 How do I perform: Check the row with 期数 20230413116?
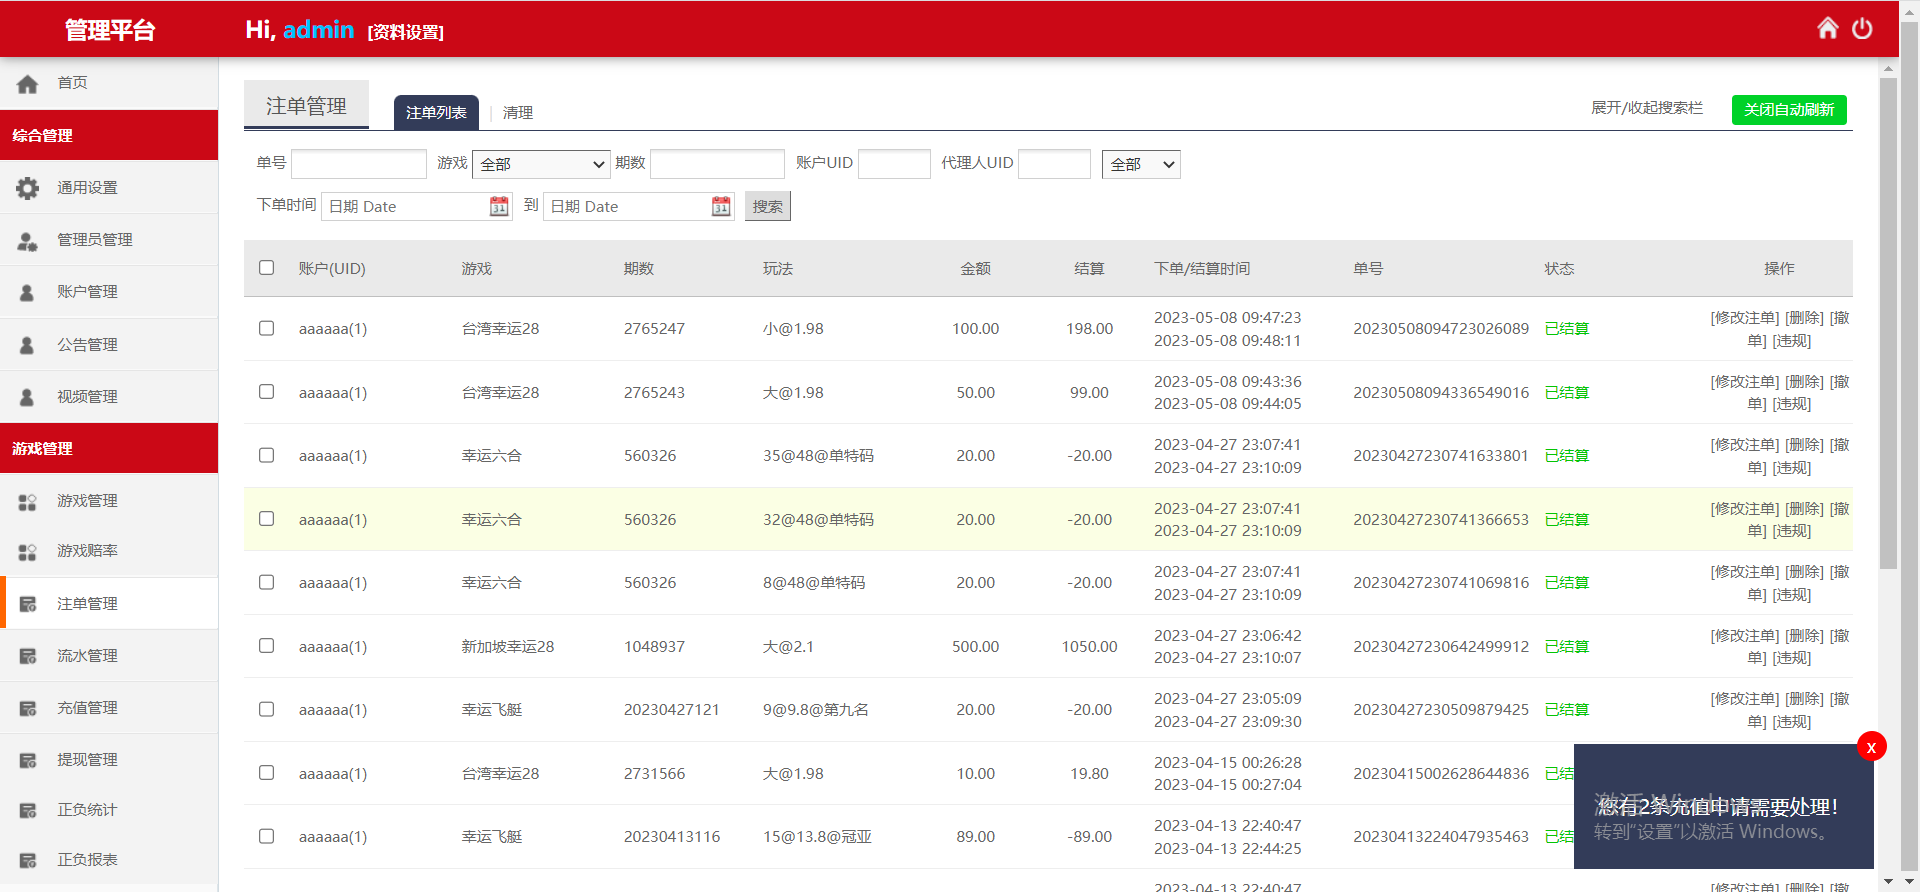266,836
